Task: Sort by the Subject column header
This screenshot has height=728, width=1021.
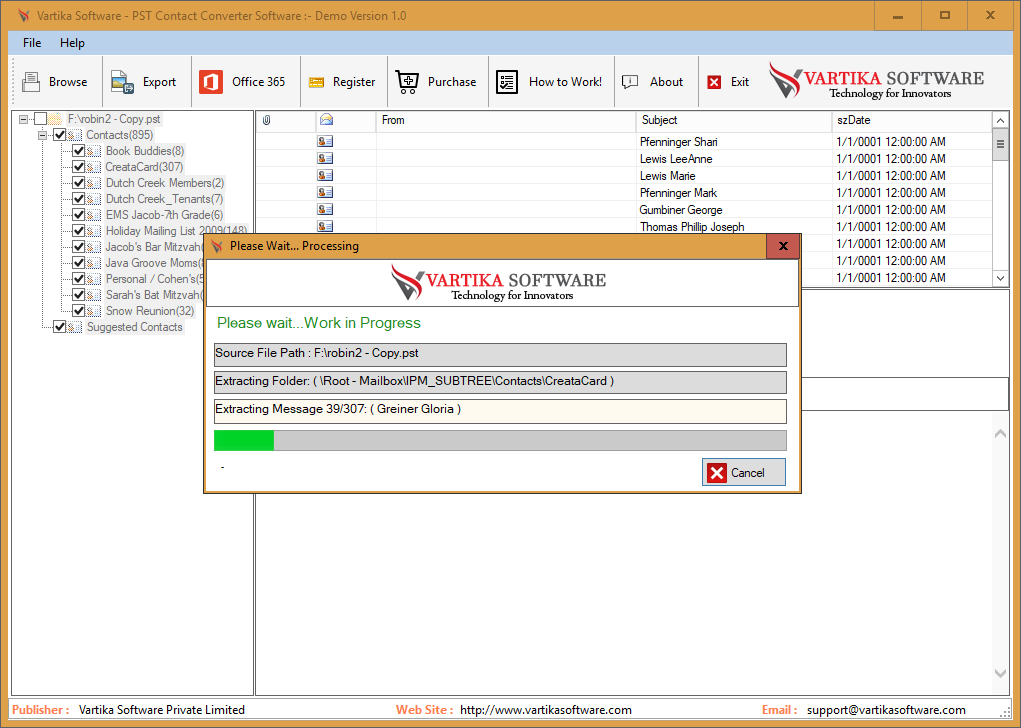Action: [x=734, y=120]
